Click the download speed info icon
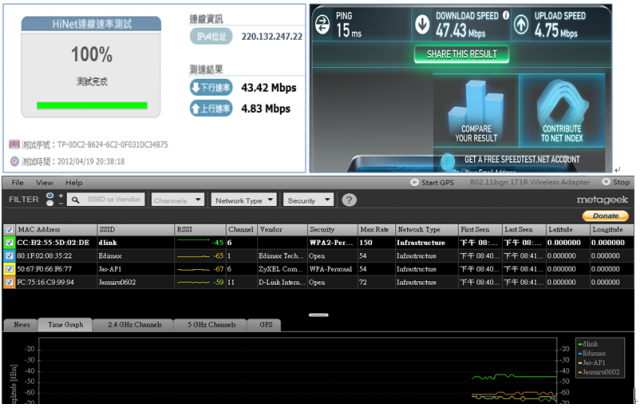Screen dimensions: 640x408 (506, 16)
